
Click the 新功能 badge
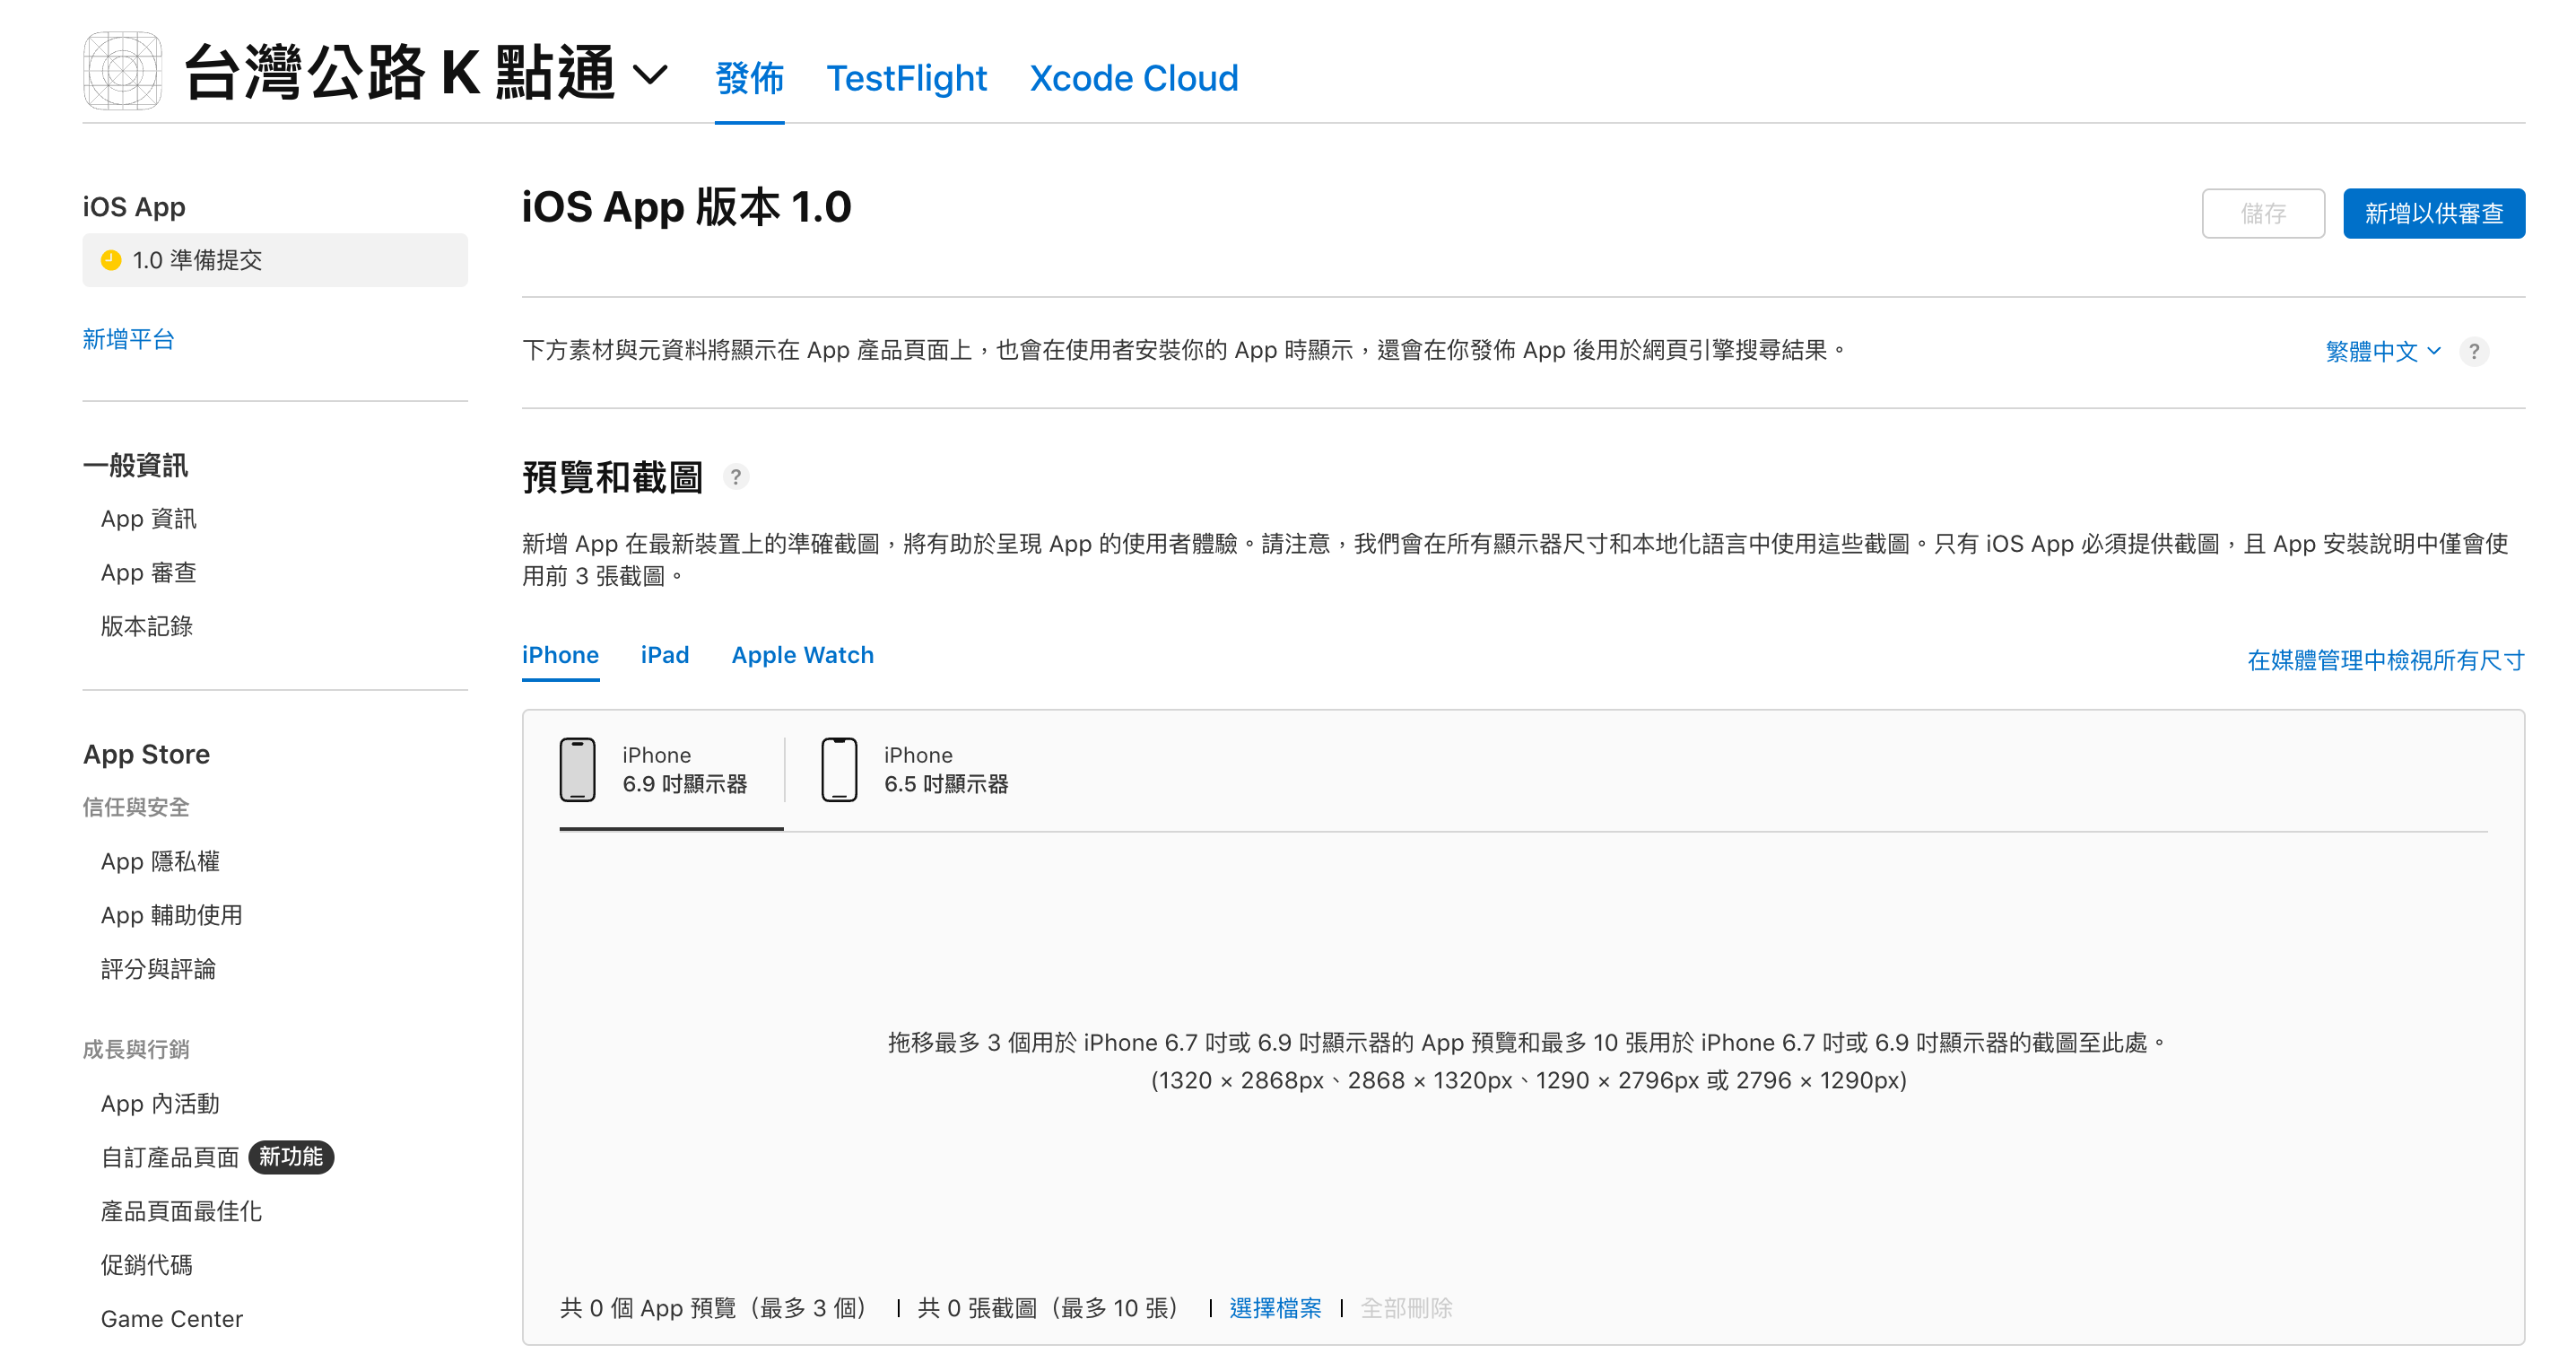click(290, 1157)
